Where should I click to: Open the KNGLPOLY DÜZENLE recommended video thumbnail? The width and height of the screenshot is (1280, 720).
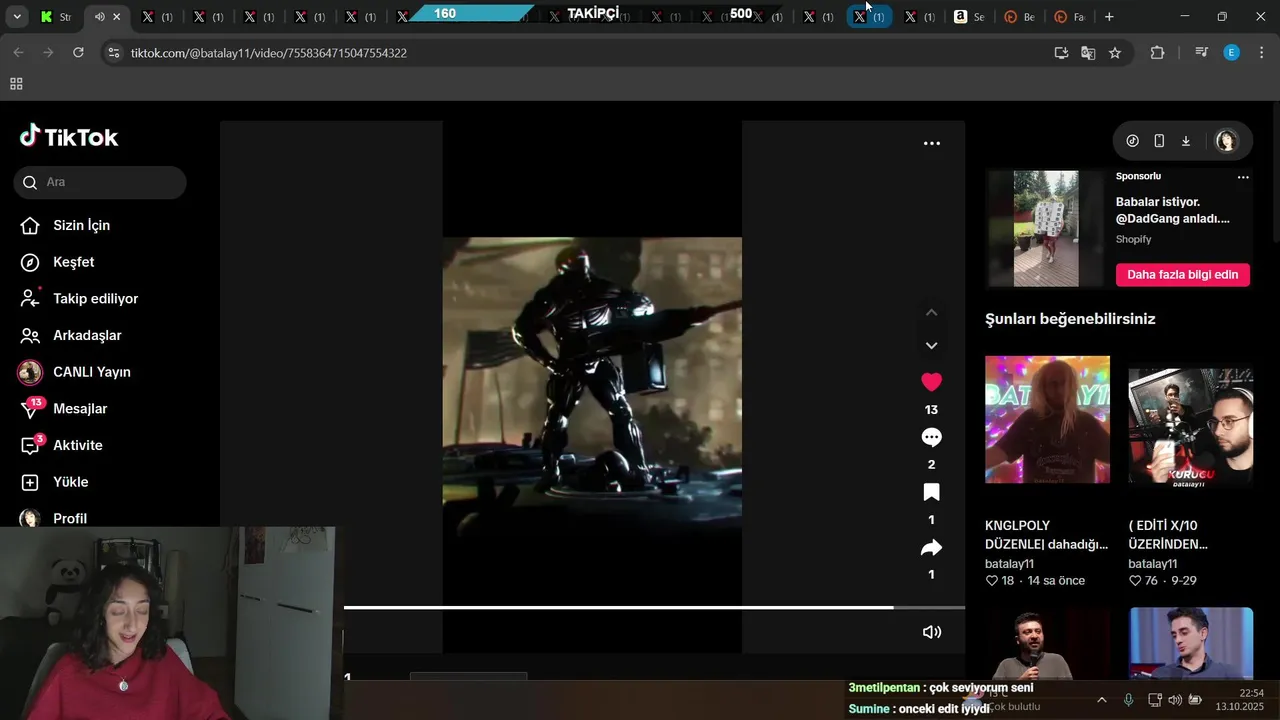pos(1047,419)
